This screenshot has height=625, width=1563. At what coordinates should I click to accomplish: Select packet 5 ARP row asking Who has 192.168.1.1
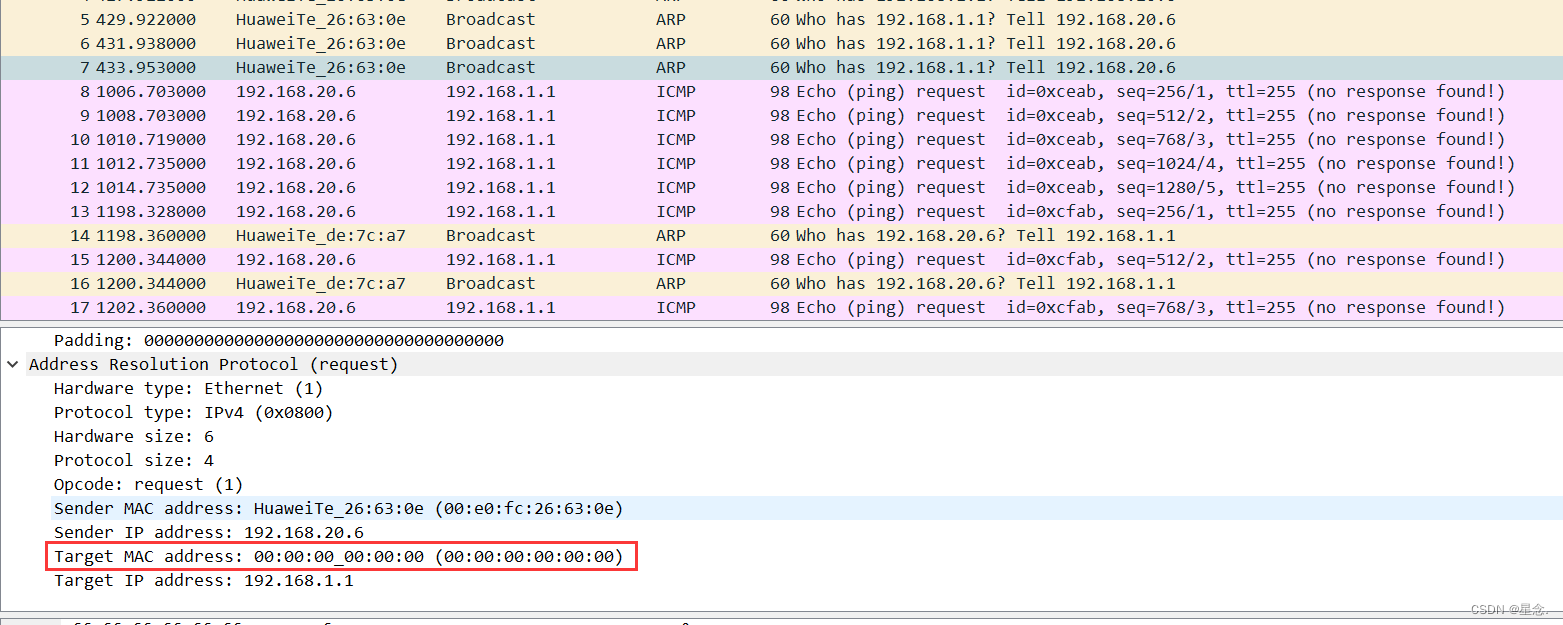400,19
